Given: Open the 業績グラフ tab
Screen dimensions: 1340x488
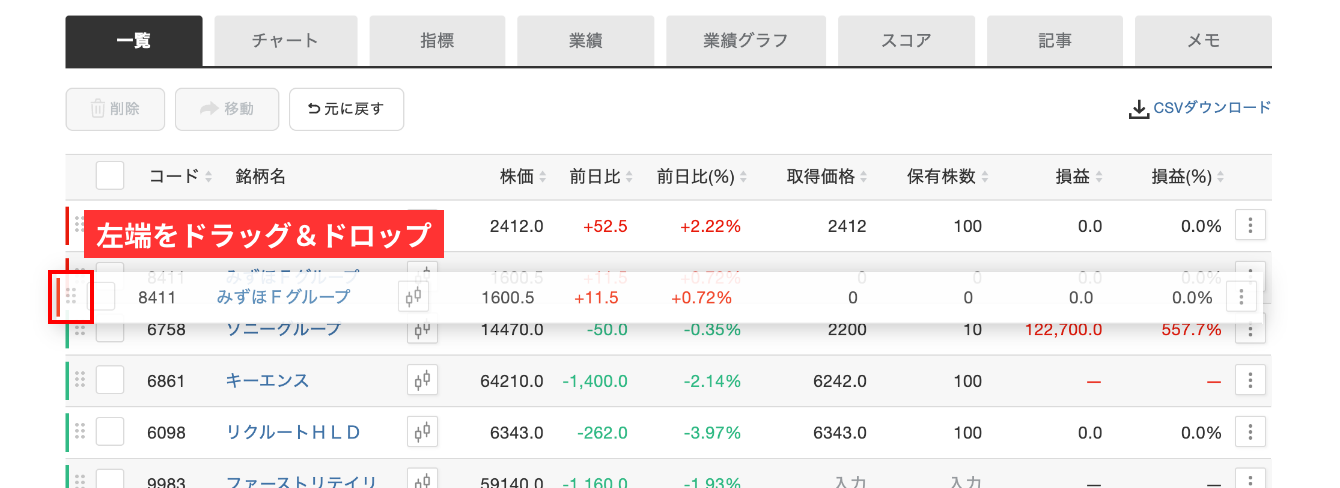Looking at the screenshot, I should [x=746, y=41].
